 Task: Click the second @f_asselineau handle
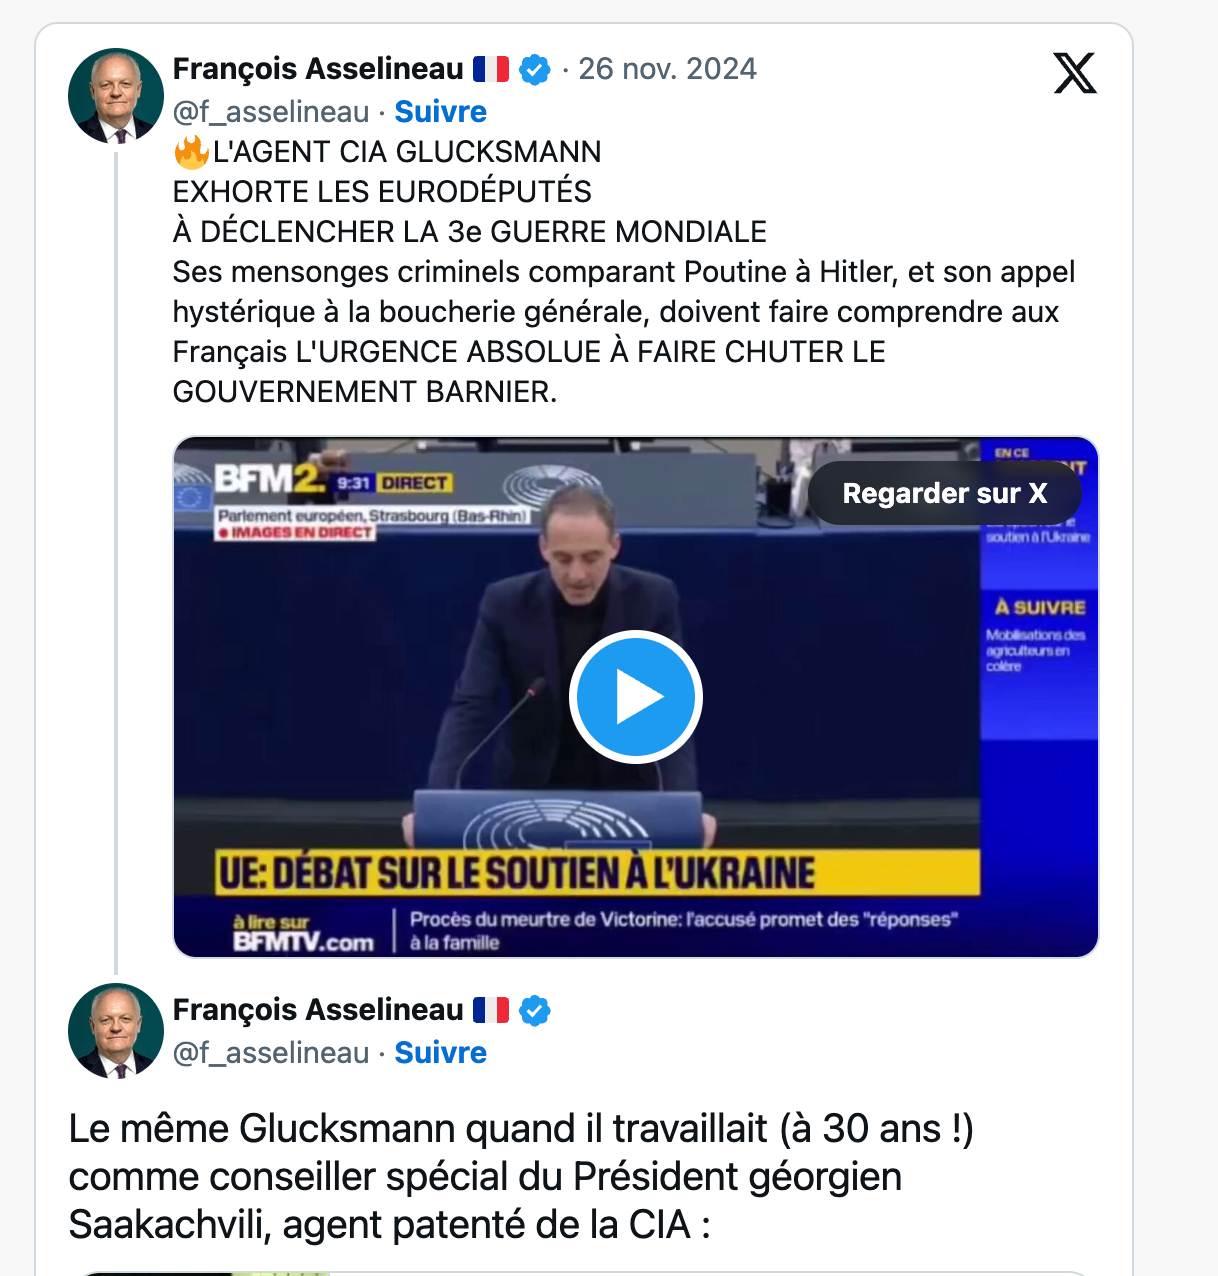271,1052
